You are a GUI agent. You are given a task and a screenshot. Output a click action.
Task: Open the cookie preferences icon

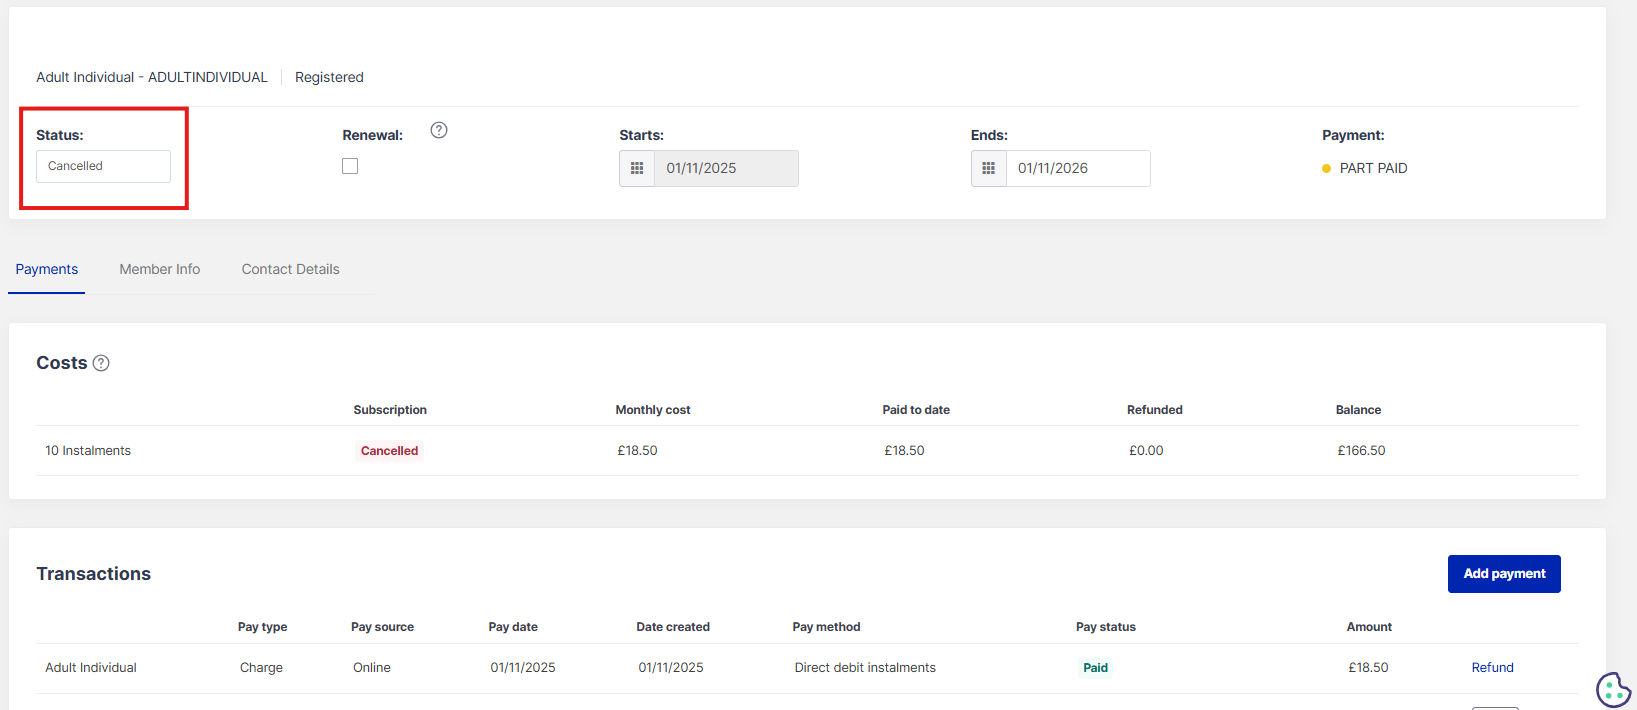[1612, 688]
